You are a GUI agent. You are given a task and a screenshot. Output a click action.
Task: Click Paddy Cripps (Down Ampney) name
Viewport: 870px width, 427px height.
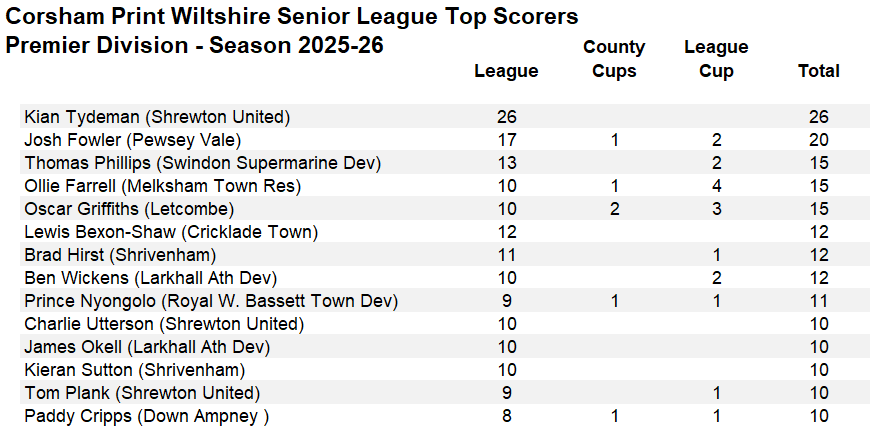[x=146, y=416]
